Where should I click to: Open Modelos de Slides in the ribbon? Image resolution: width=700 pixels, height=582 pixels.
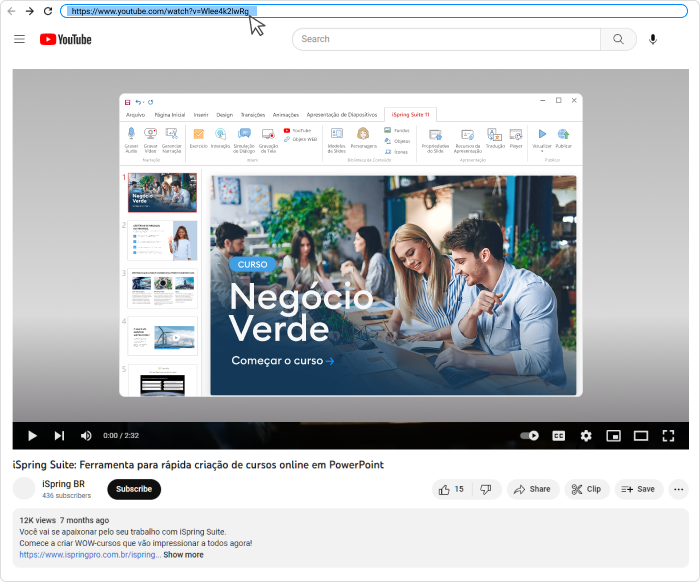point(337,140)
